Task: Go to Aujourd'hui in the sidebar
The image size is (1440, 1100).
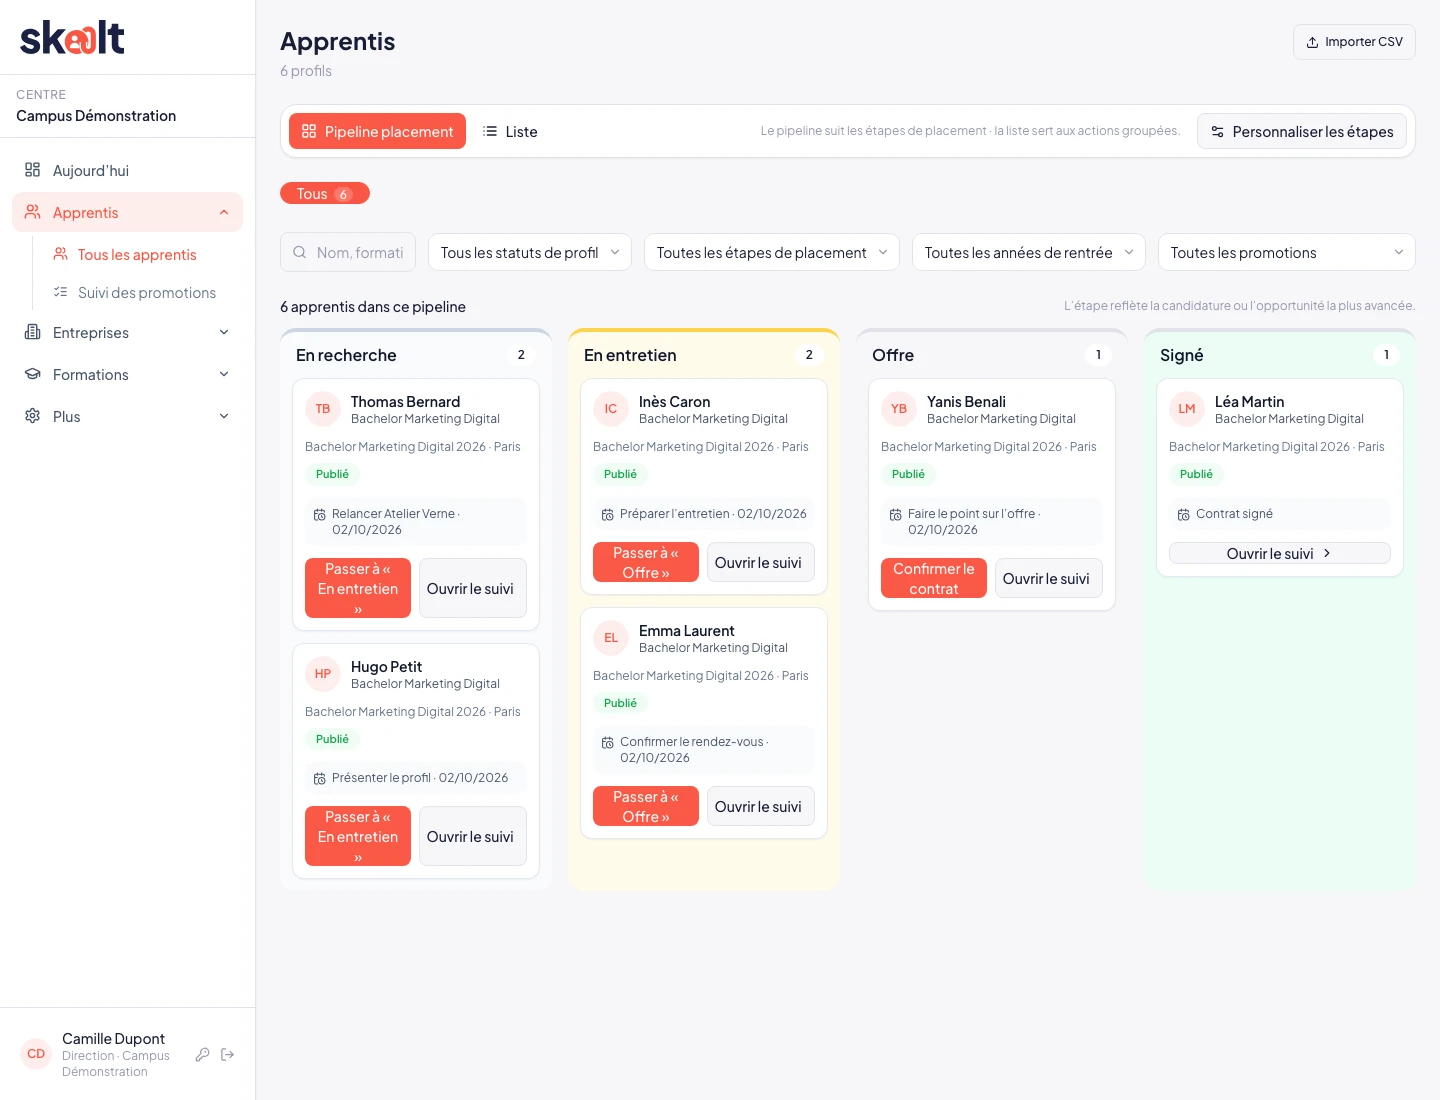Action: pyautogui.click(x=127, y=170)
